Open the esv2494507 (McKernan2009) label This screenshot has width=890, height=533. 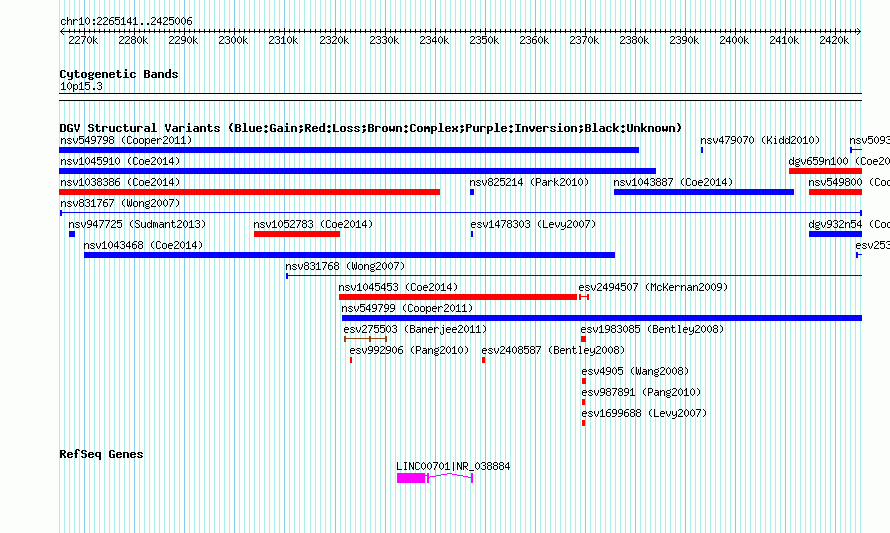click(653, 287)
